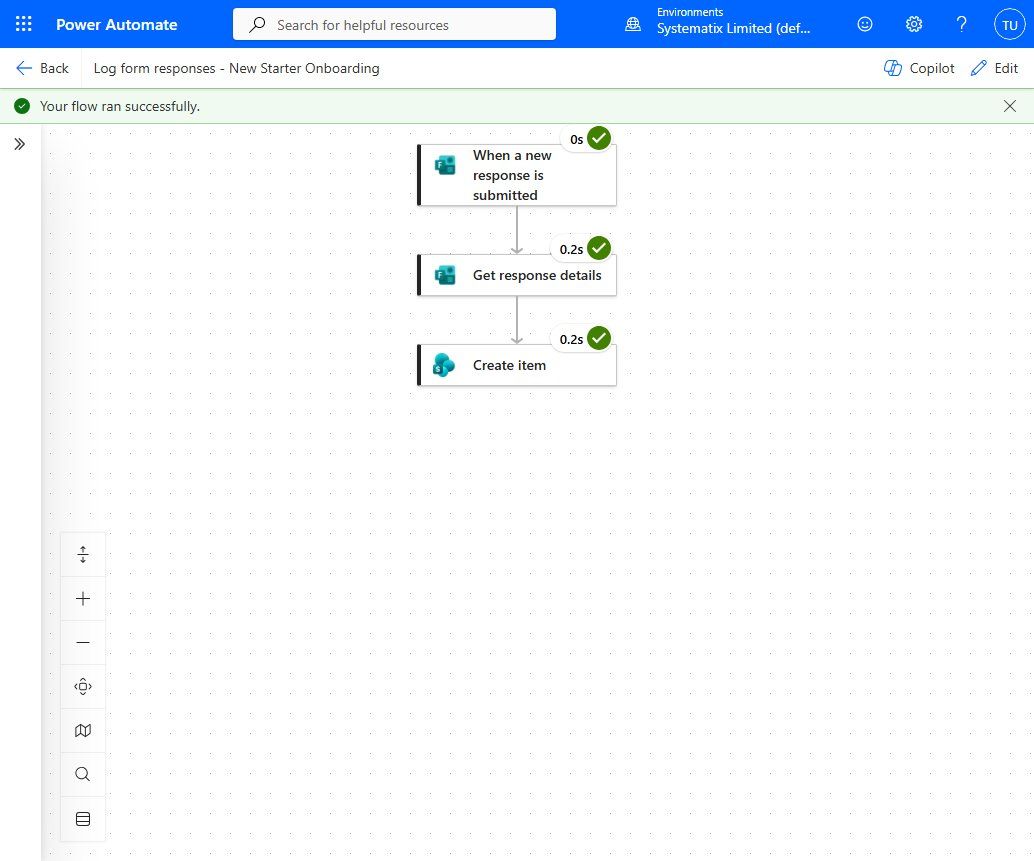Click the canvas search magnifier icon
Screen dimensions: 1034x861
click(83, 774)
